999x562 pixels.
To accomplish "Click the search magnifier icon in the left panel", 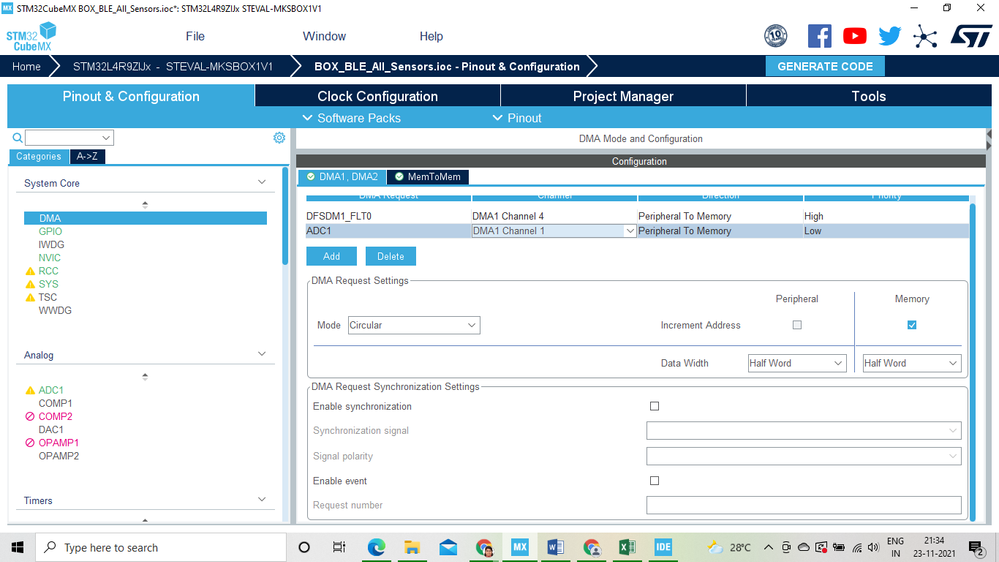I will 17,138.
